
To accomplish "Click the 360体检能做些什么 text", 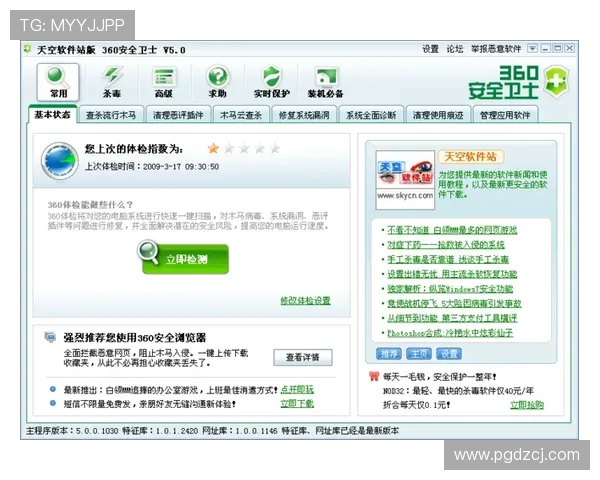I will click(x=90, y=204).
